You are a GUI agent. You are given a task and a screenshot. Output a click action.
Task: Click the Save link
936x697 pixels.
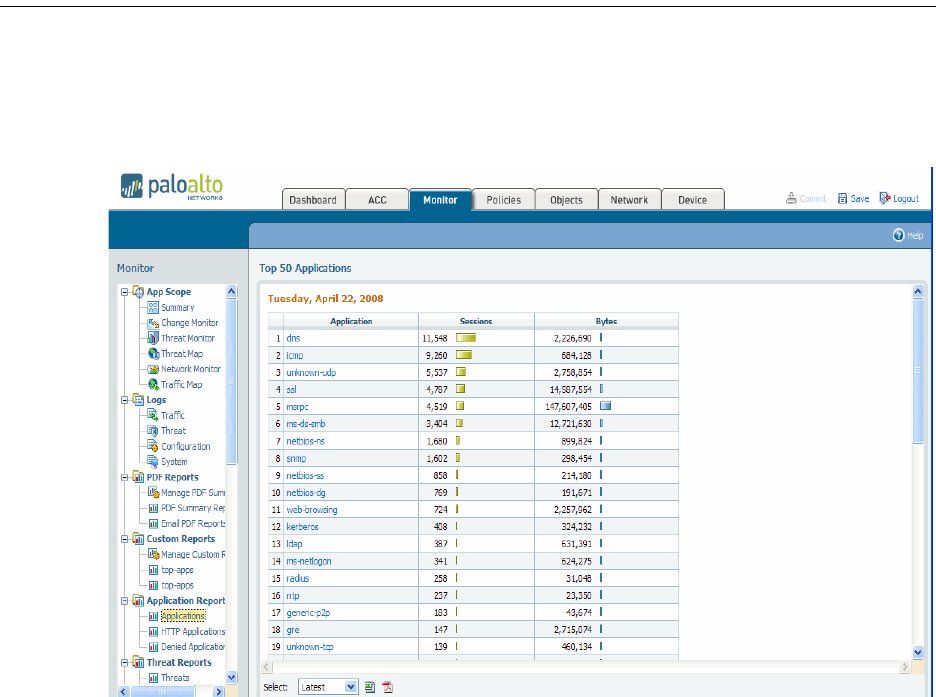point(854,199)
